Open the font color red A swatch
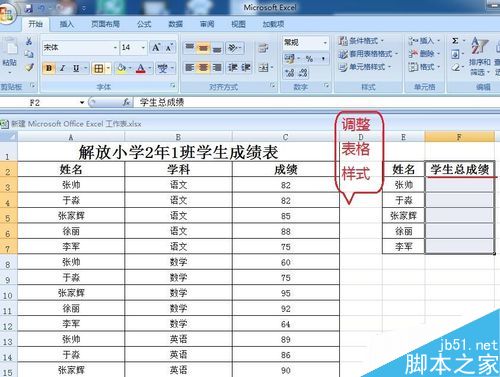 pos(141,68)
